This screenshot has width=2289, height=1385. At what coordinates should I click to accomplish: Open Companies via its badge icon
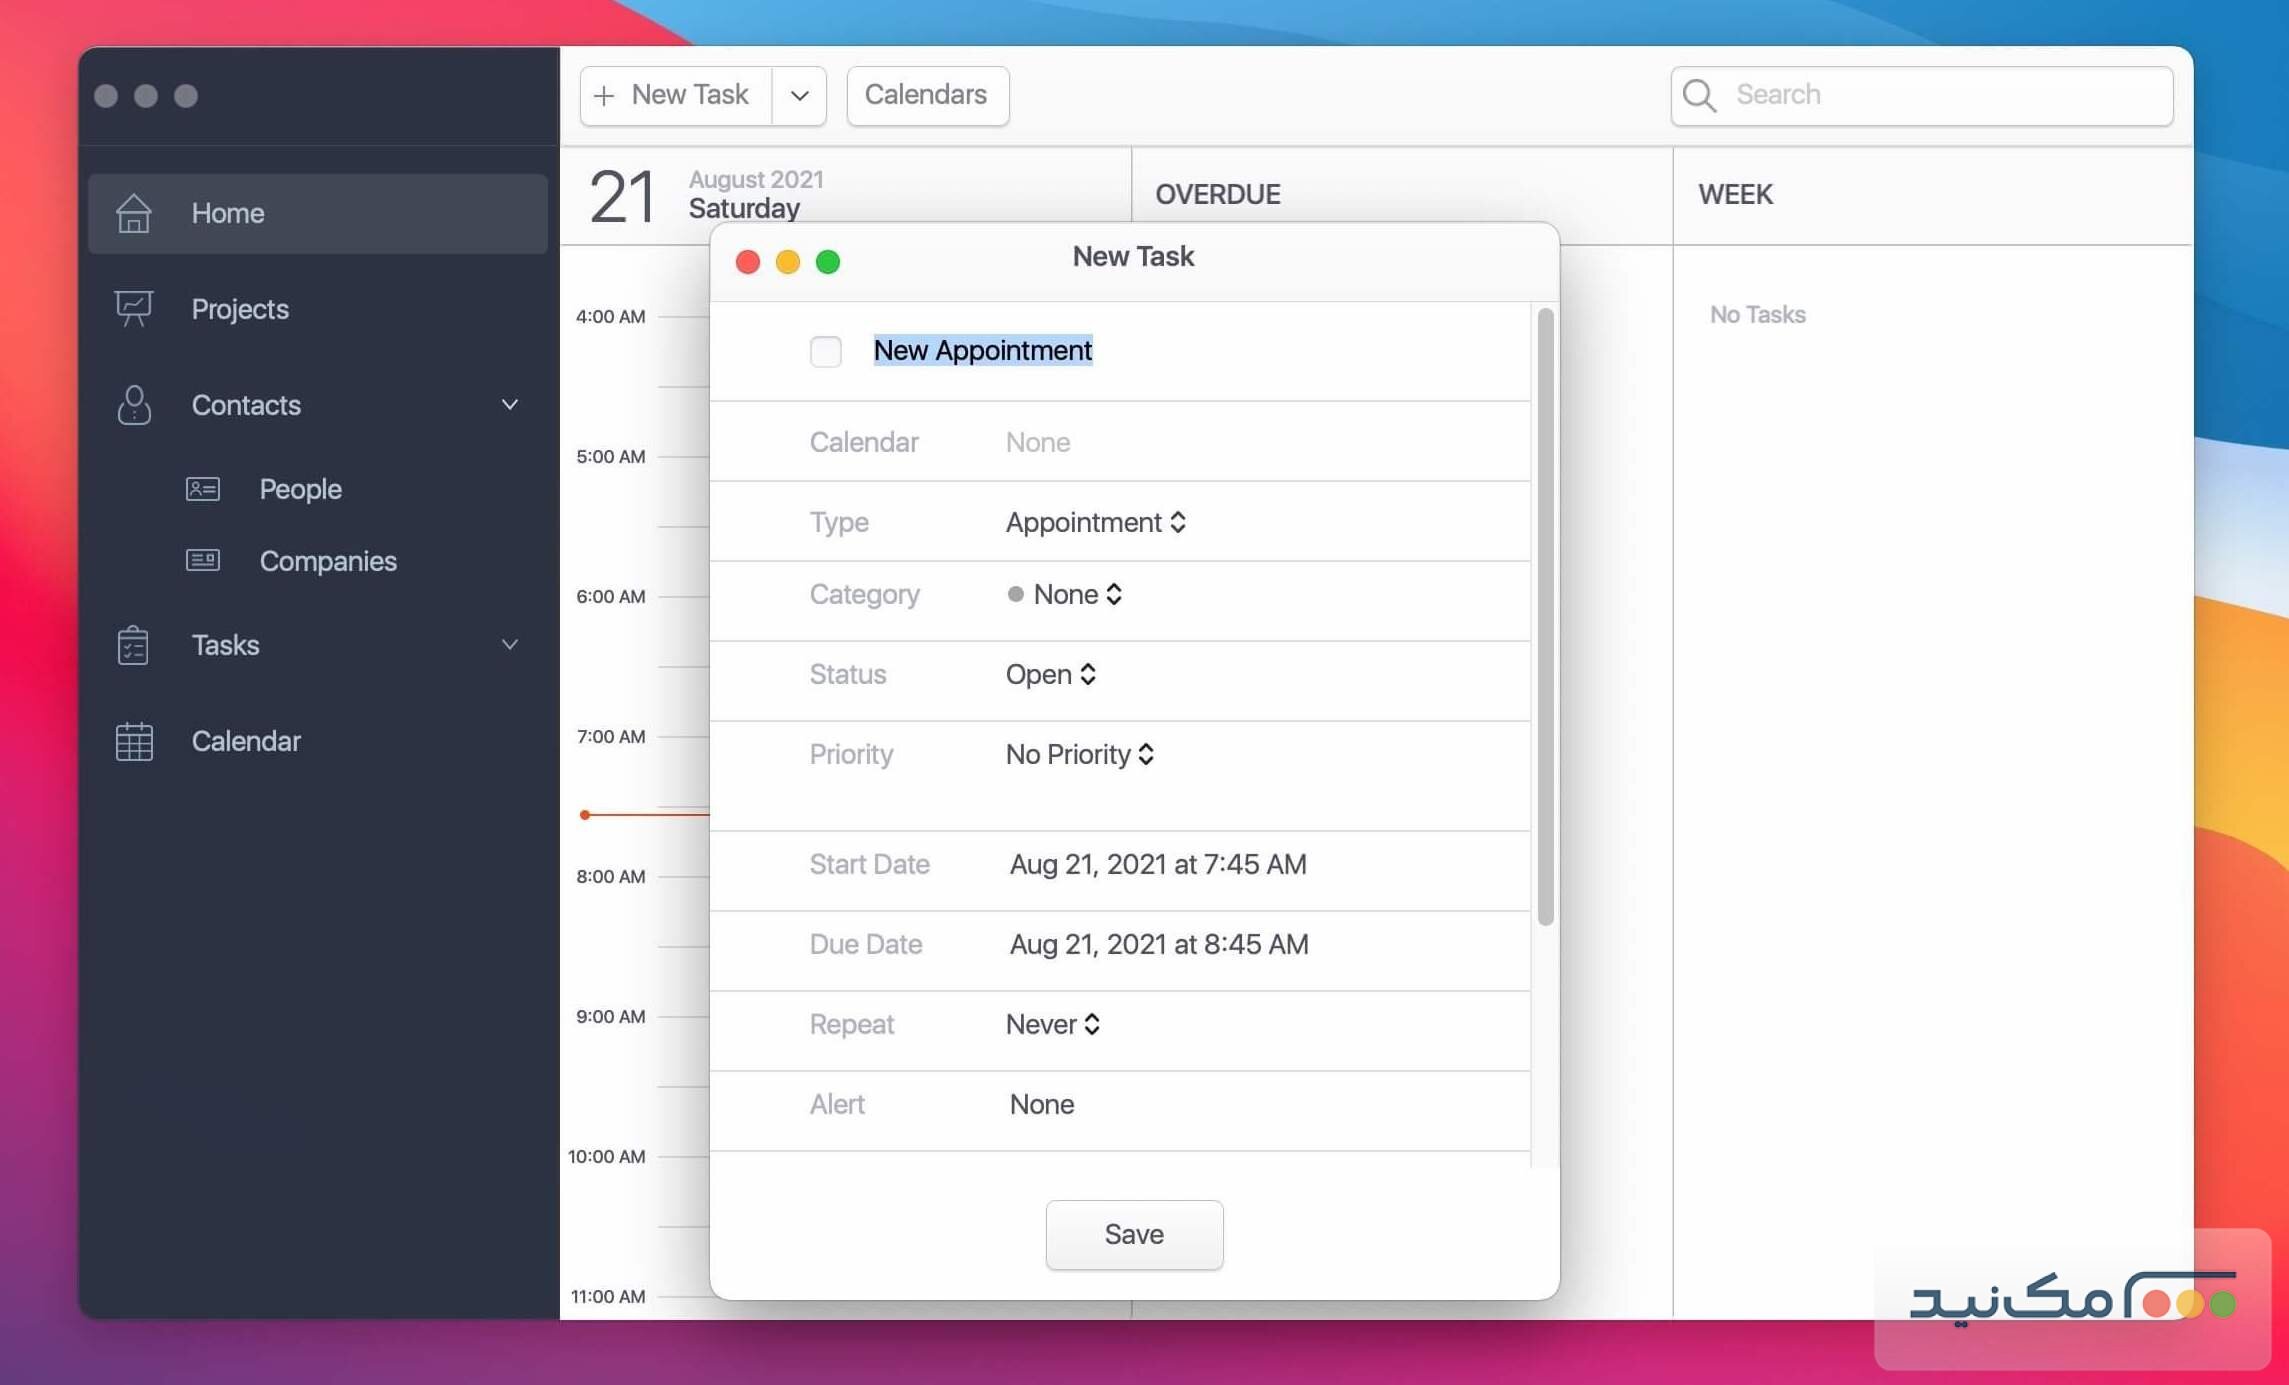pos(201,560)
